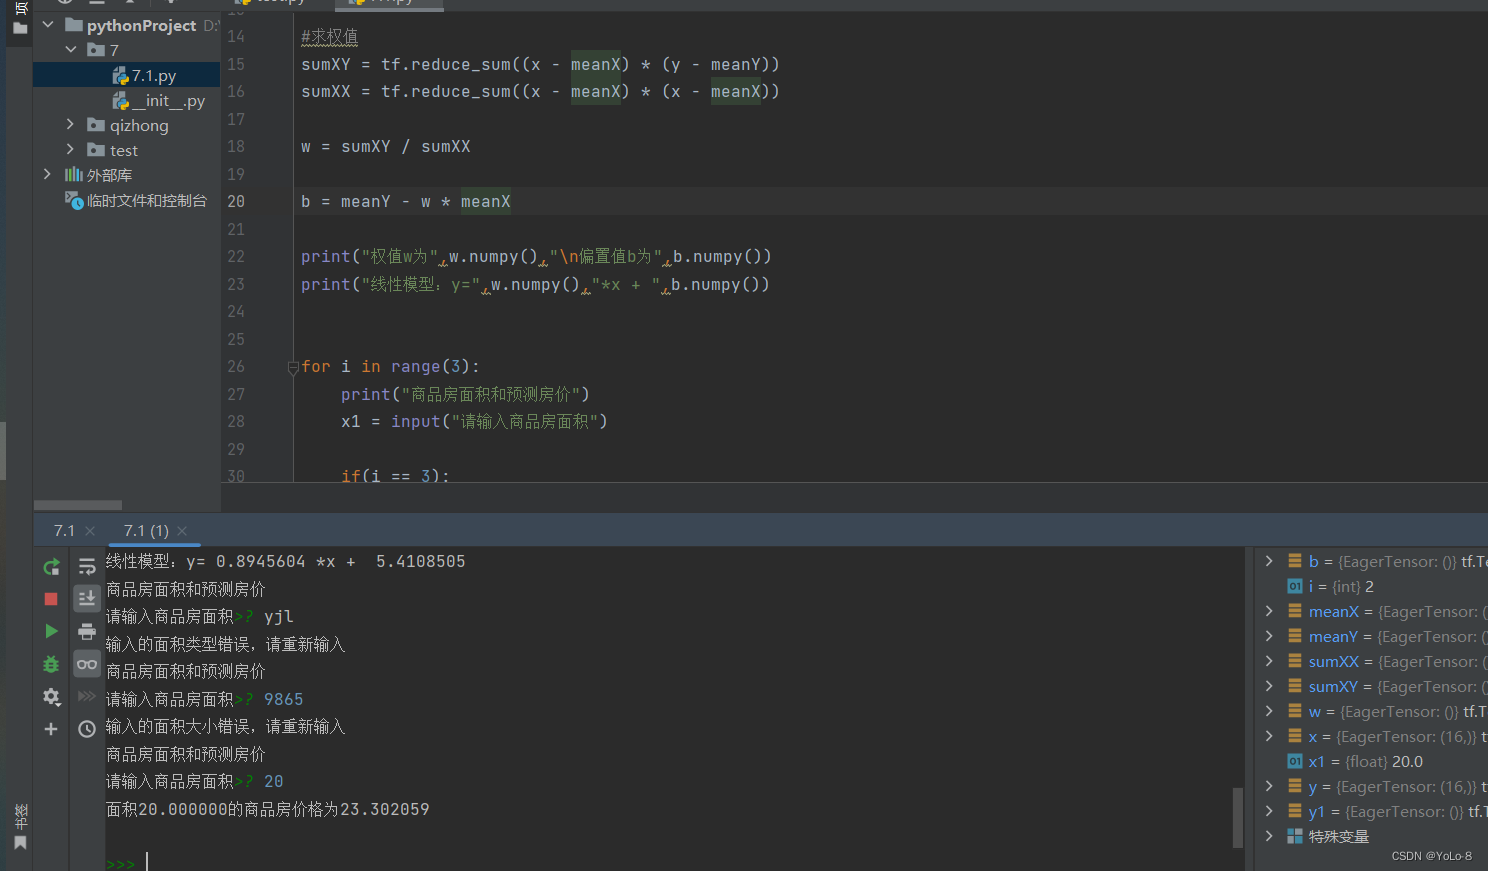This screenshot has height=871, width=1488.
Task: Click the int type icon beside variable i
Action: coord(1295,587)
